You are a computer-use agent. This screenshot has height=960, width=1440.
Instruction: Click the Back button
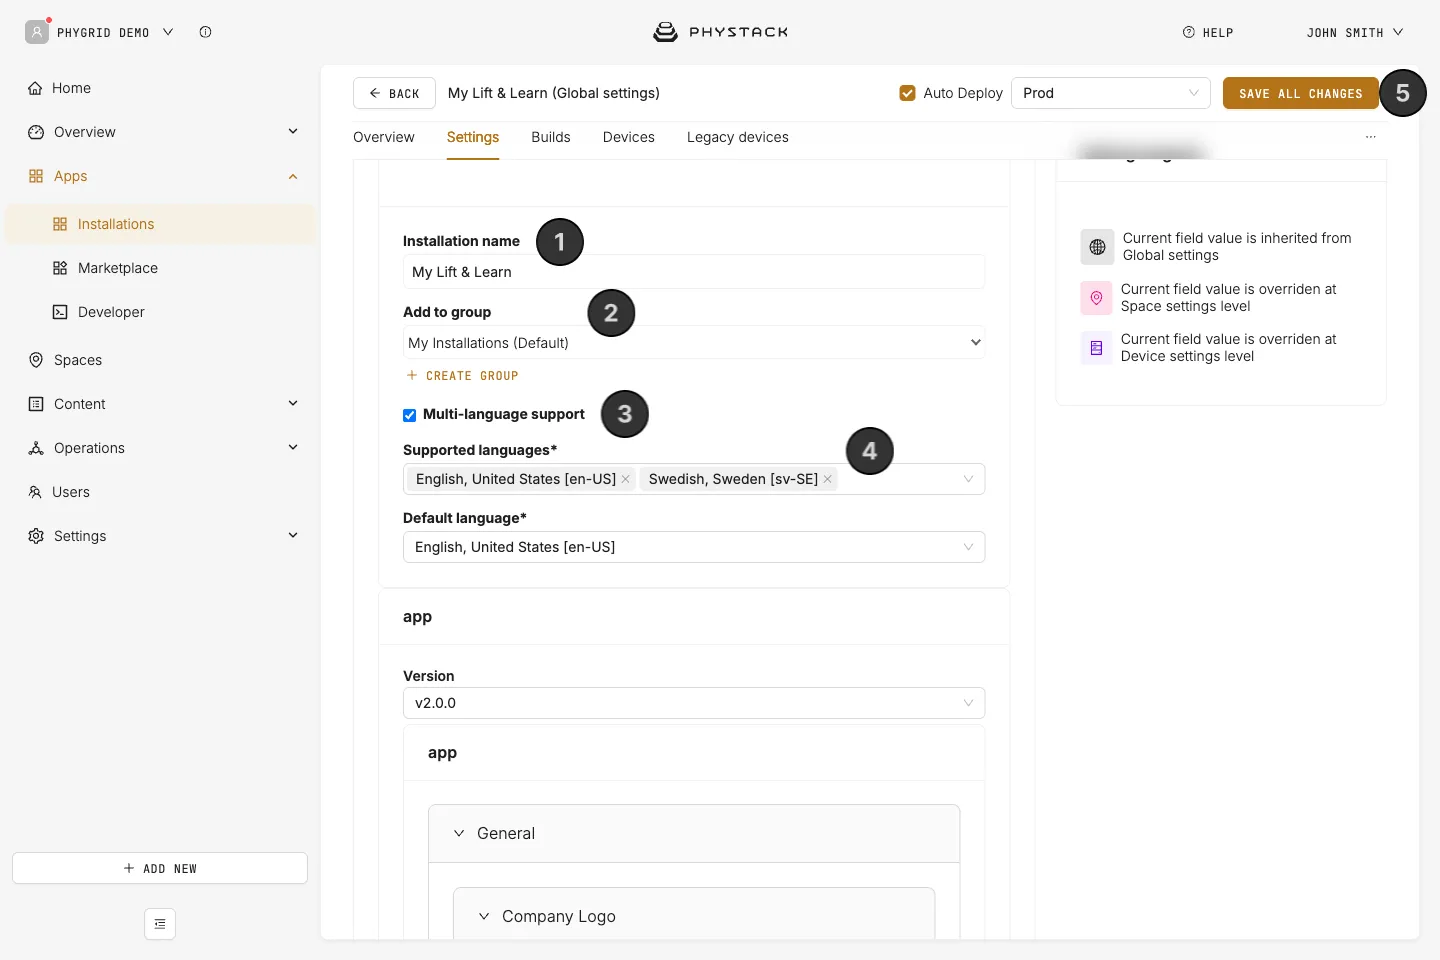pyautogui.click(x=394, y=93)
